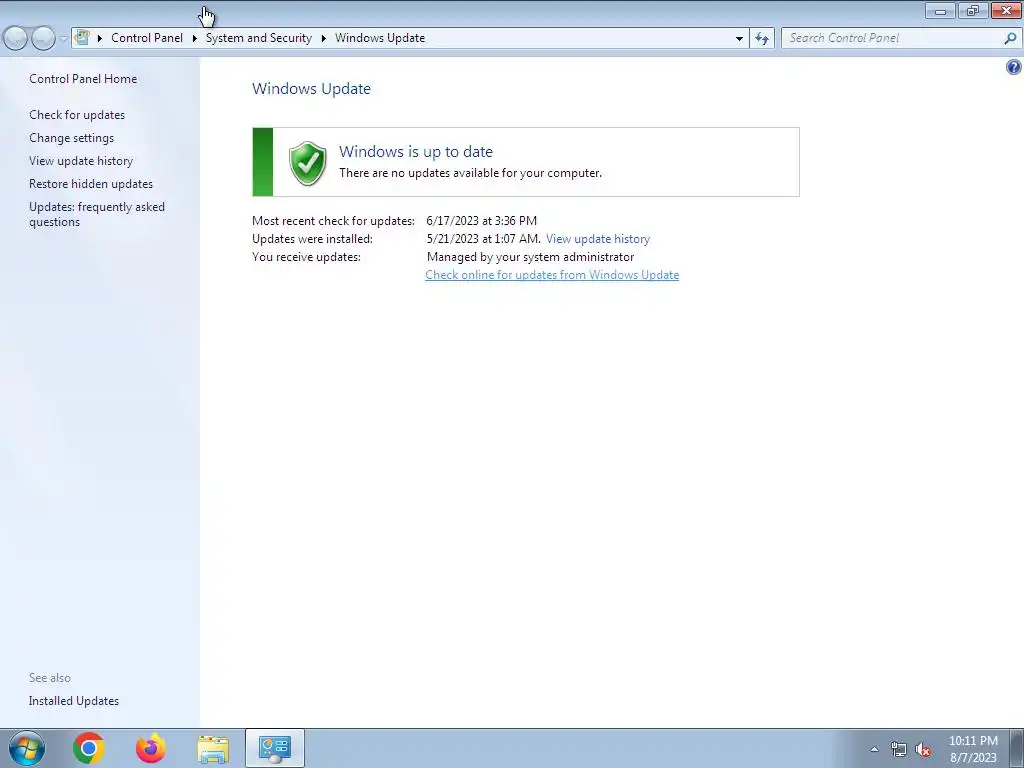
Task: Click the Forward navigation arrow button
Action: 44,39
